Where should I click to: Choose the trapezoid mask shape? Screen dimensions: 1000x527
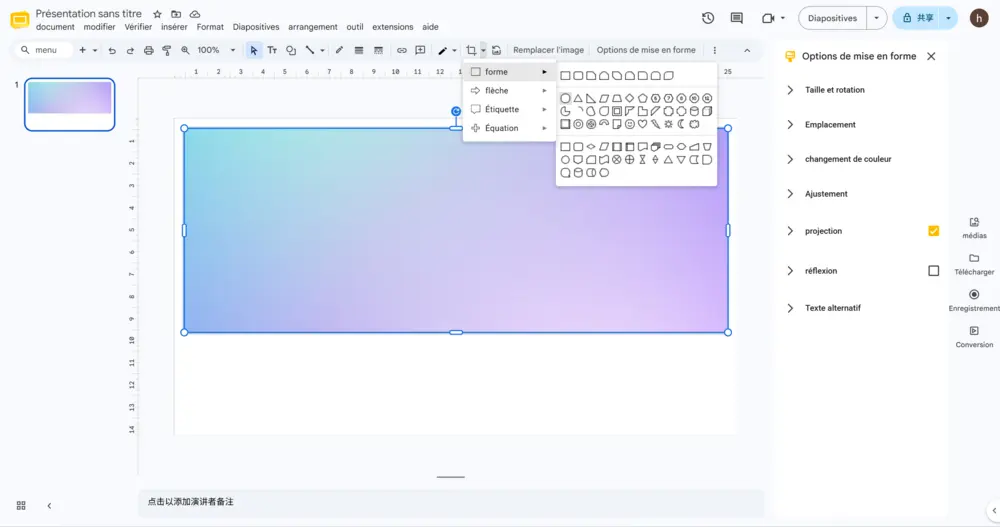[617, 98]
